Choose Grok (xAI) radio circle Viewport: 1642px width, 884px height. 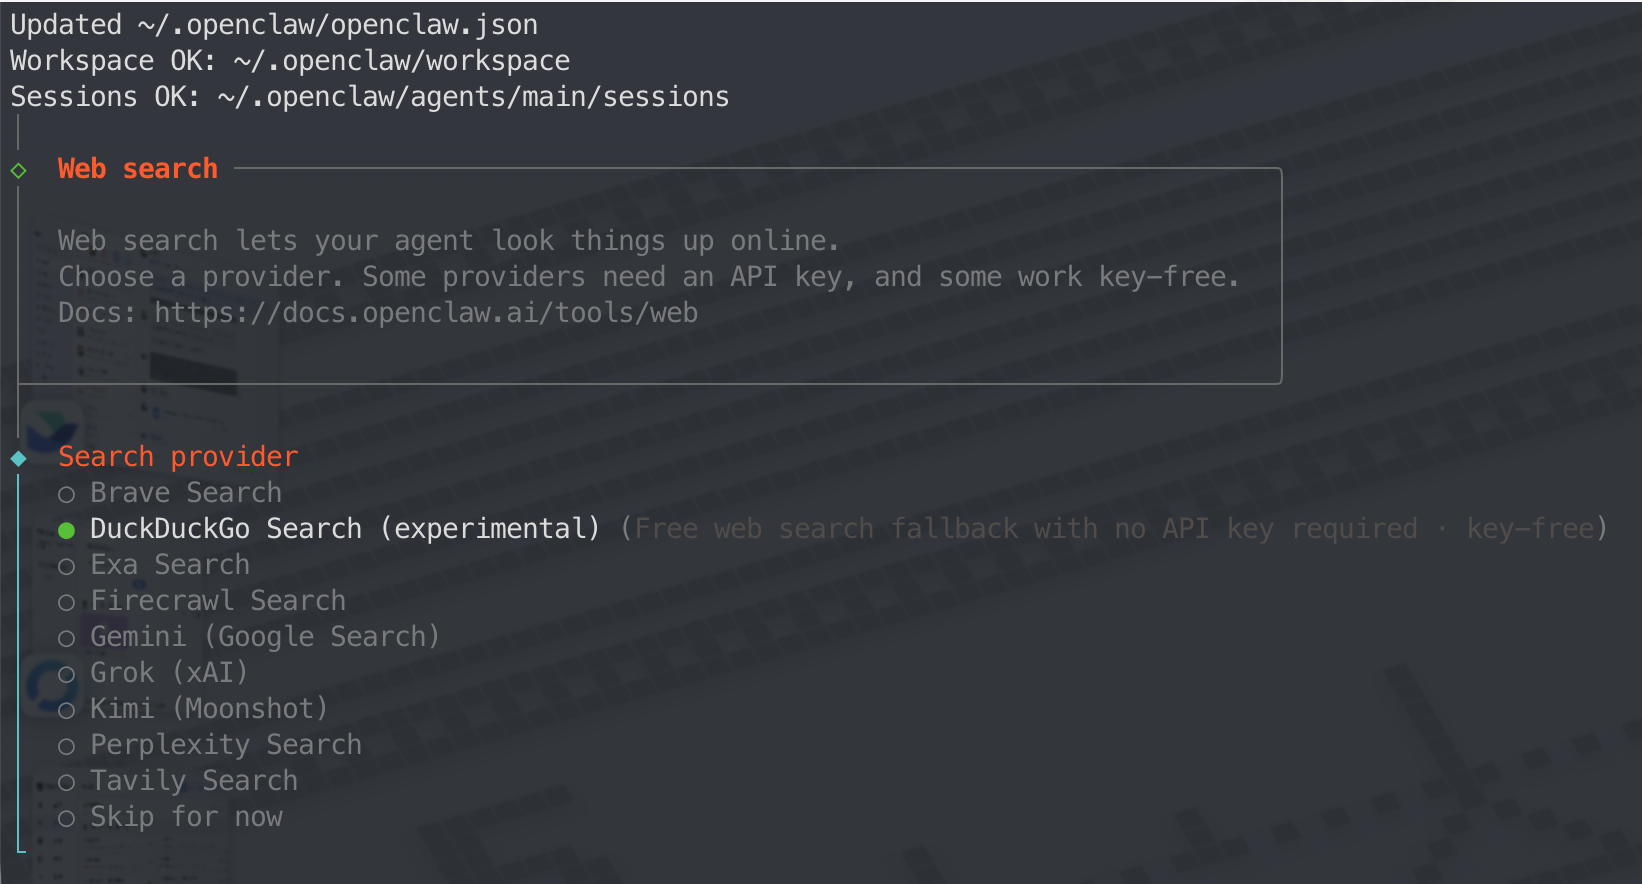pyautogui.click(x=67, y=674)
